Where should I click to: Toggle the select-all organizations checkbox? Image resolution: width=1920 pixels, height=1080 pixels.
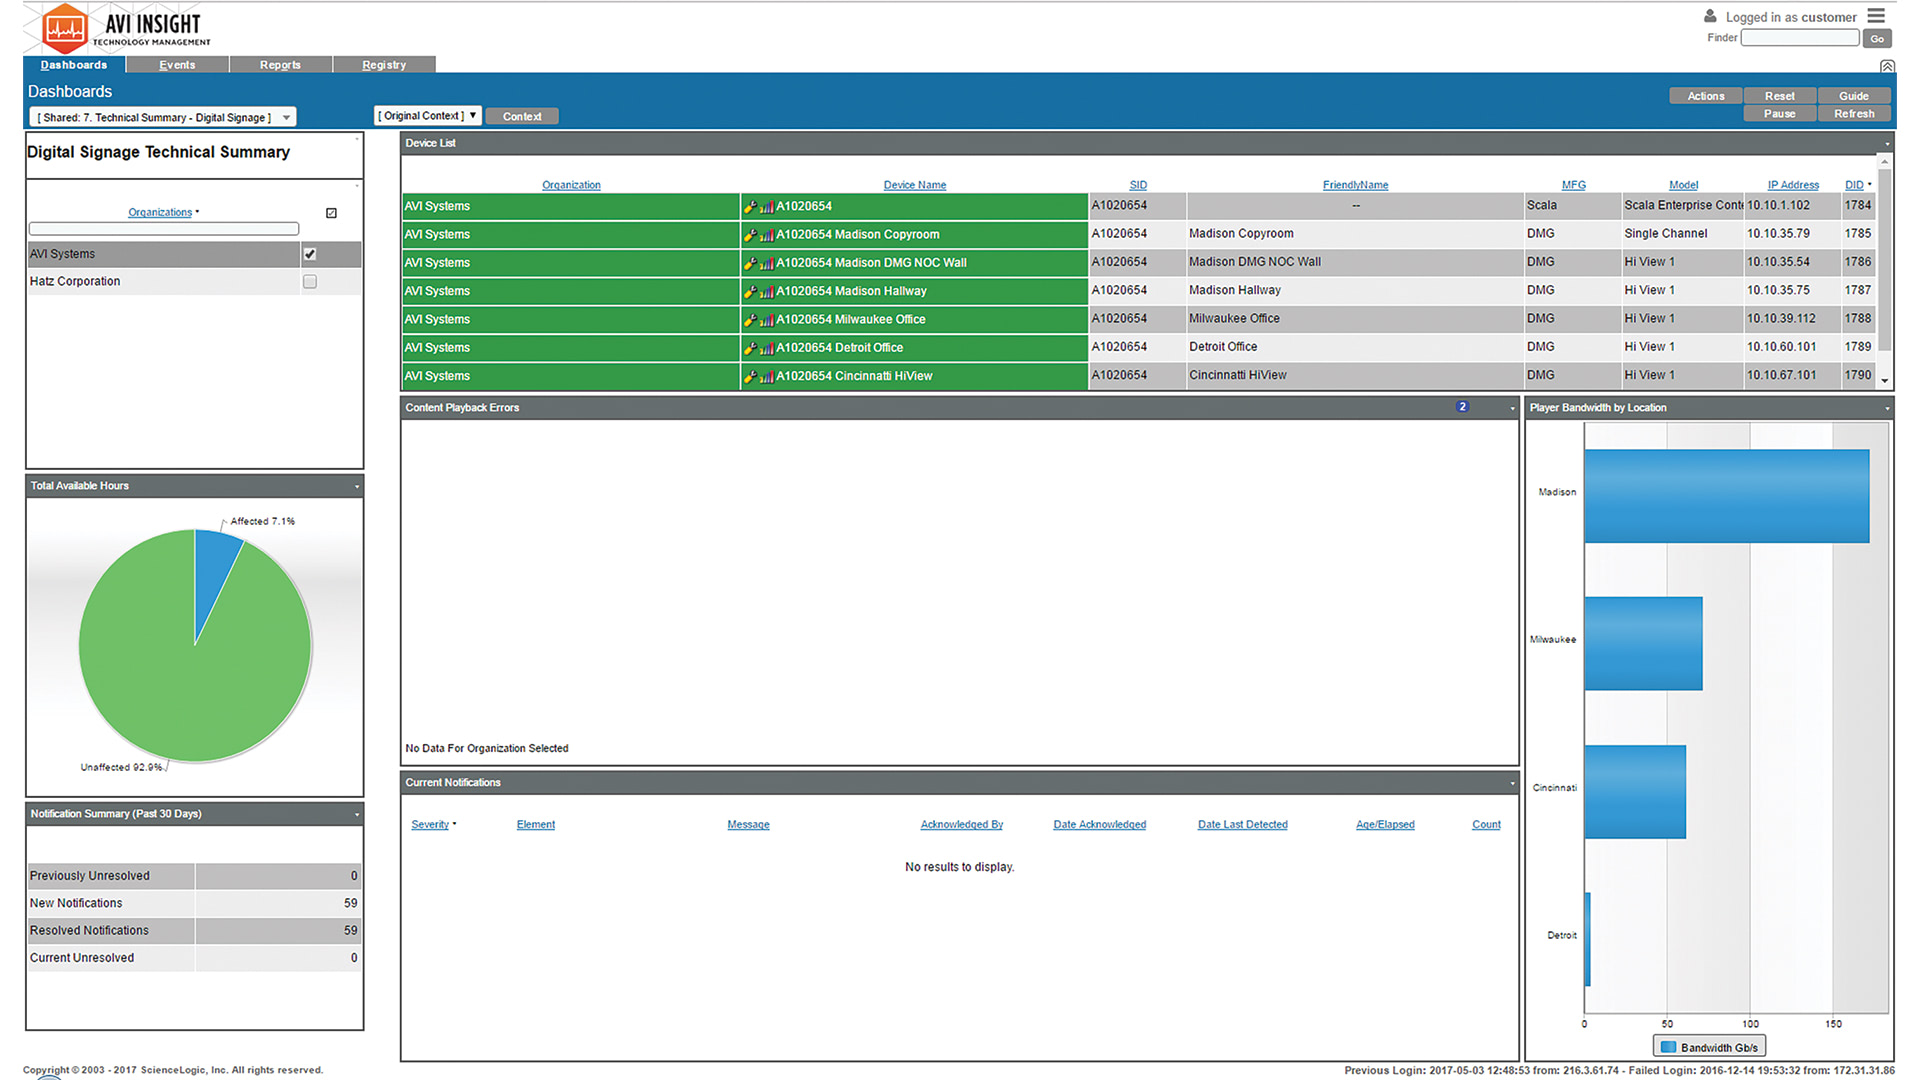(x=331, y=213)
